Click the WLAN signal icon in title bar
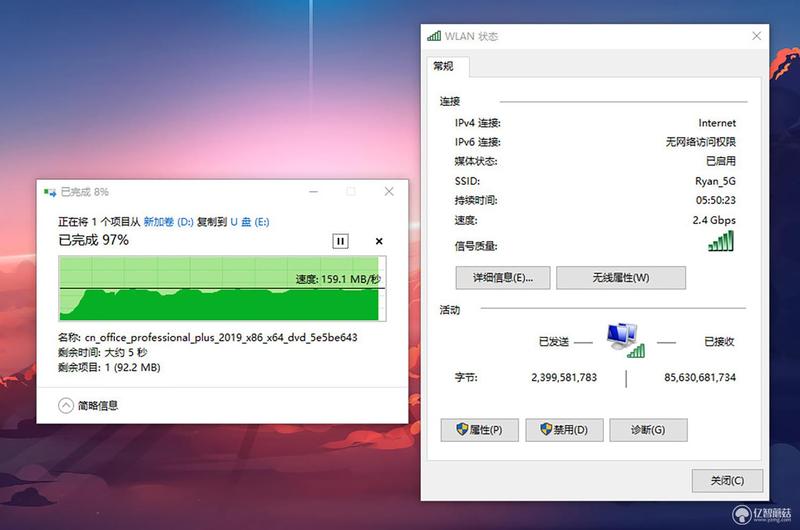The image size is (800, 530). pyautogui.click(x=434, y=36)
